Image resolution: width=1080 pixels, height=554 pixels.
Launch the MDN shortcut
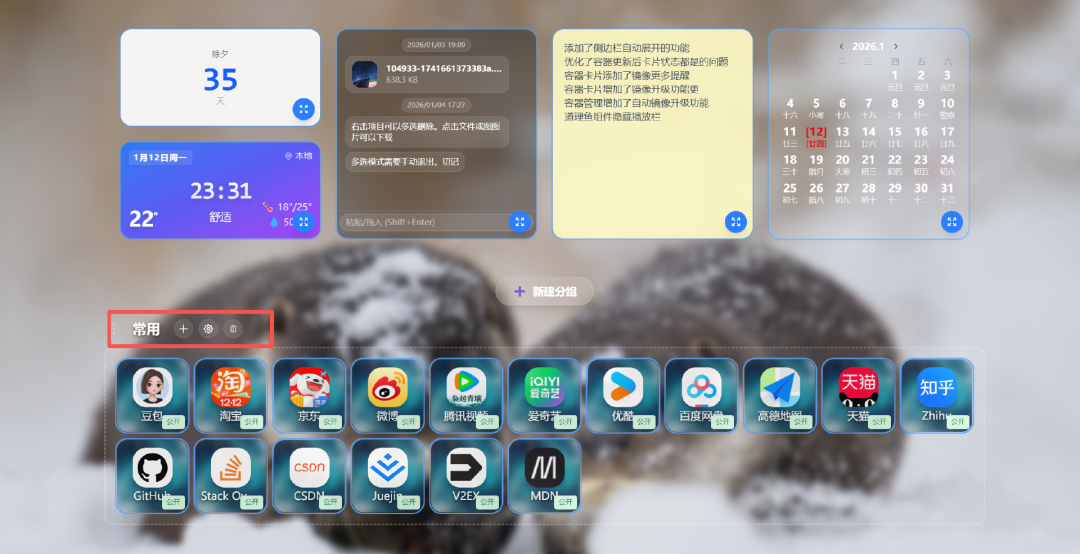tap(545, 476)
